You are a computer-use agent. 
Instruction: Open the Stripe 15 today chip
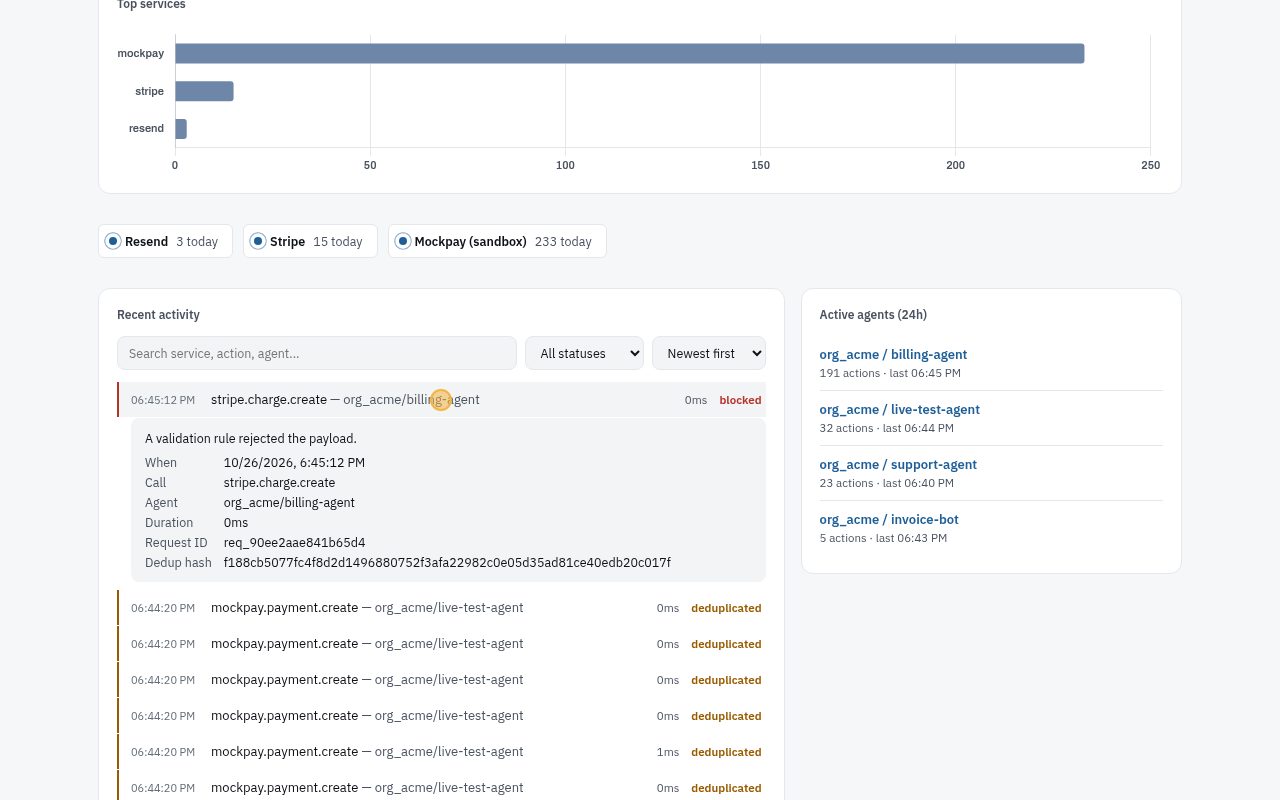tap(310, 241)
